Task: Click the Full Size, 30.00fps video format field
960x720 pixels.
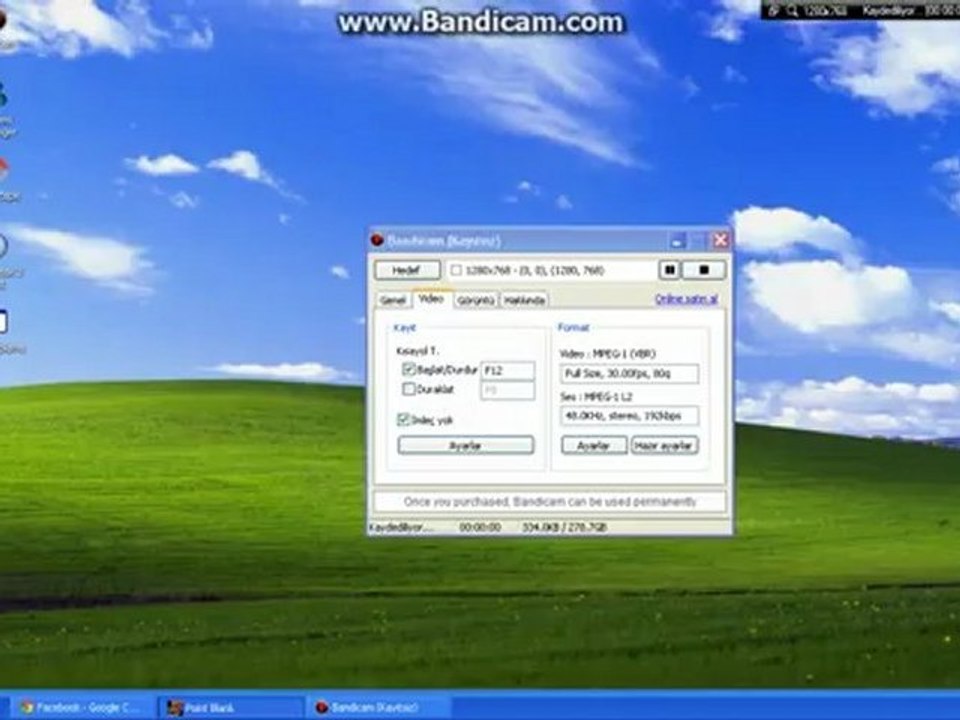Action: 629,373
